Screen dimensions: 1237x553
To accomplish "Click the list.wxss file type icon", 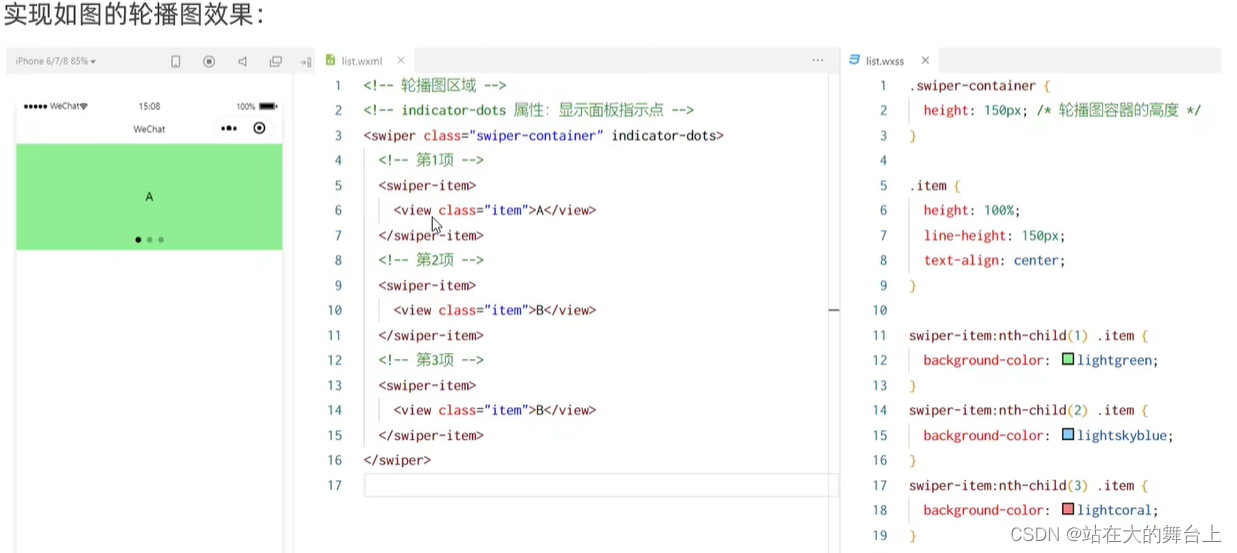I will (854, 61).
